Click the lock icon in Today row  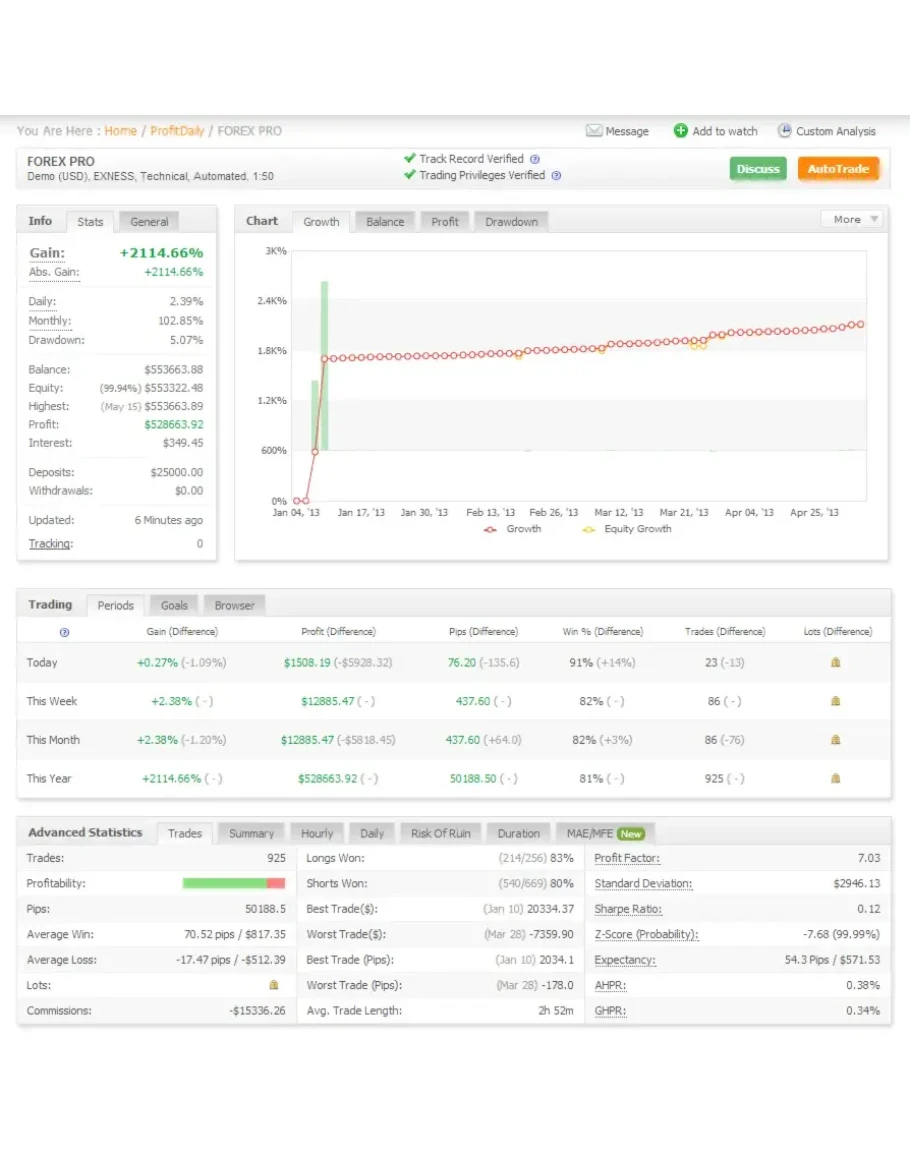[x=836, y=662]
